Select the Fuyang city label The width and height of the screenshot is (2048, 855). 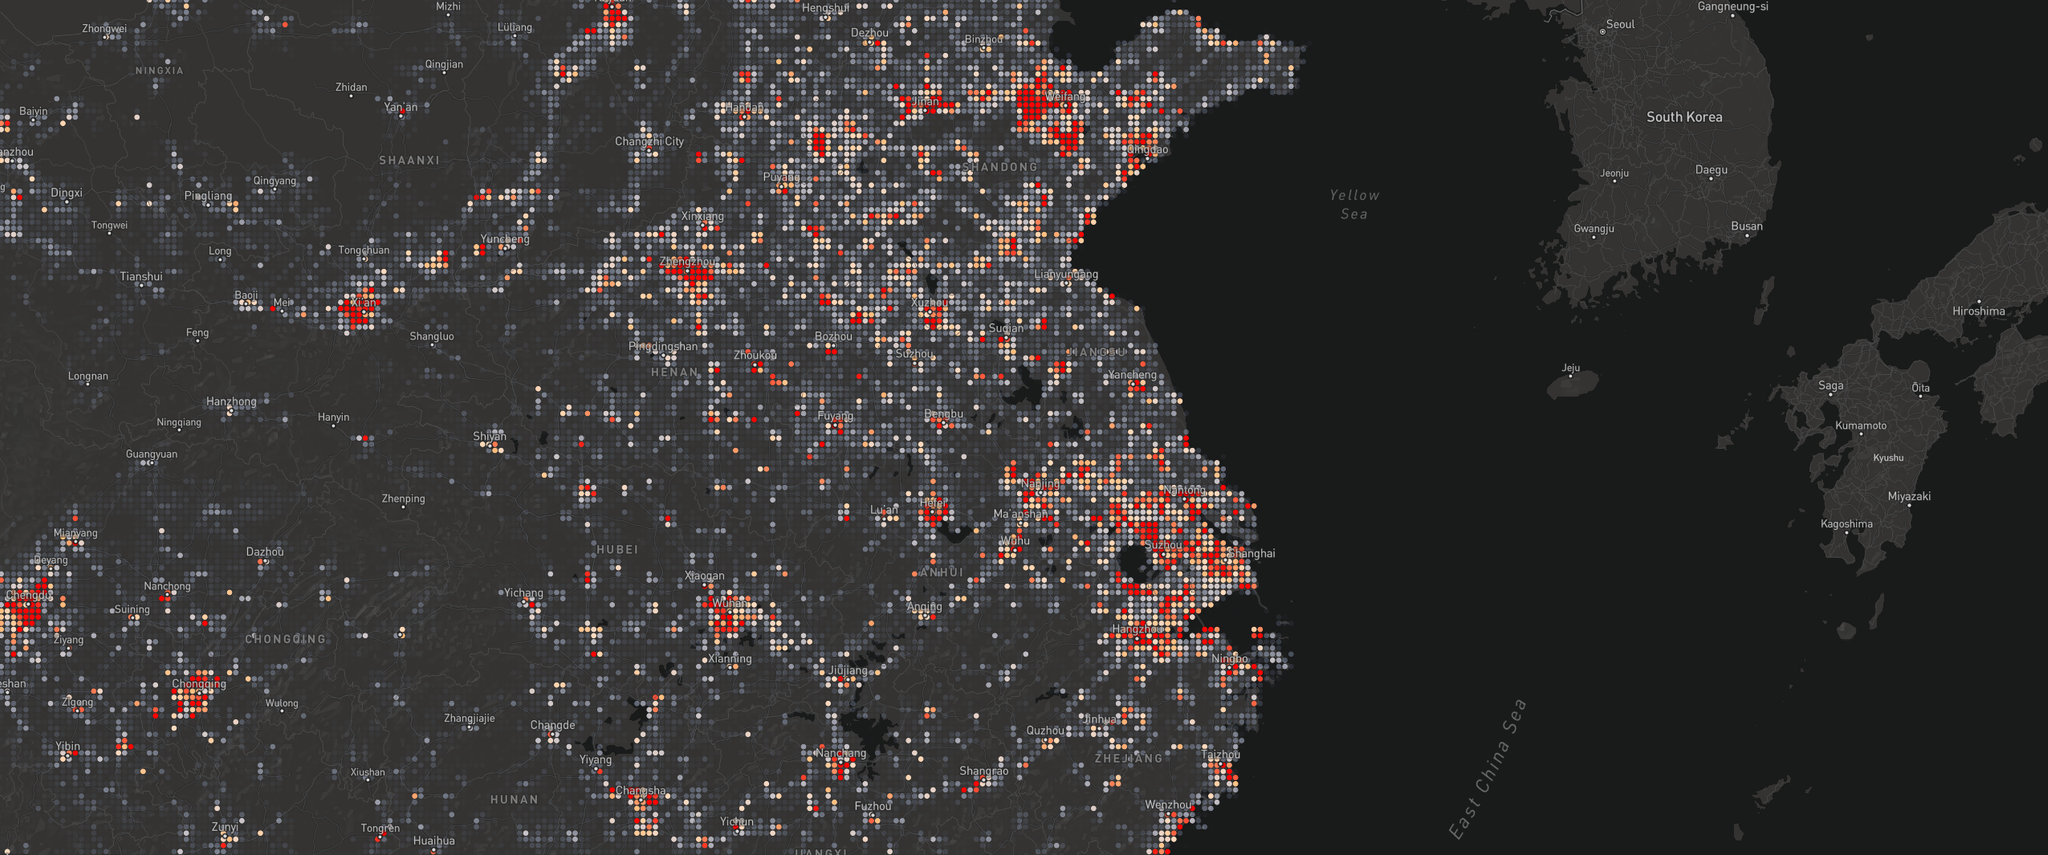836,416
